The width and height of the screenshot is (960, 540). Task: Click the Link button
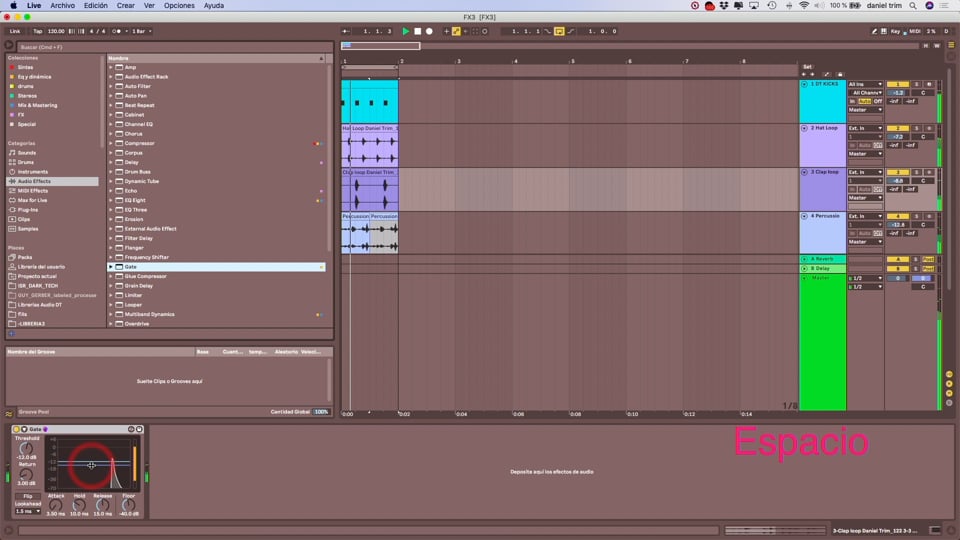(15, 31)
